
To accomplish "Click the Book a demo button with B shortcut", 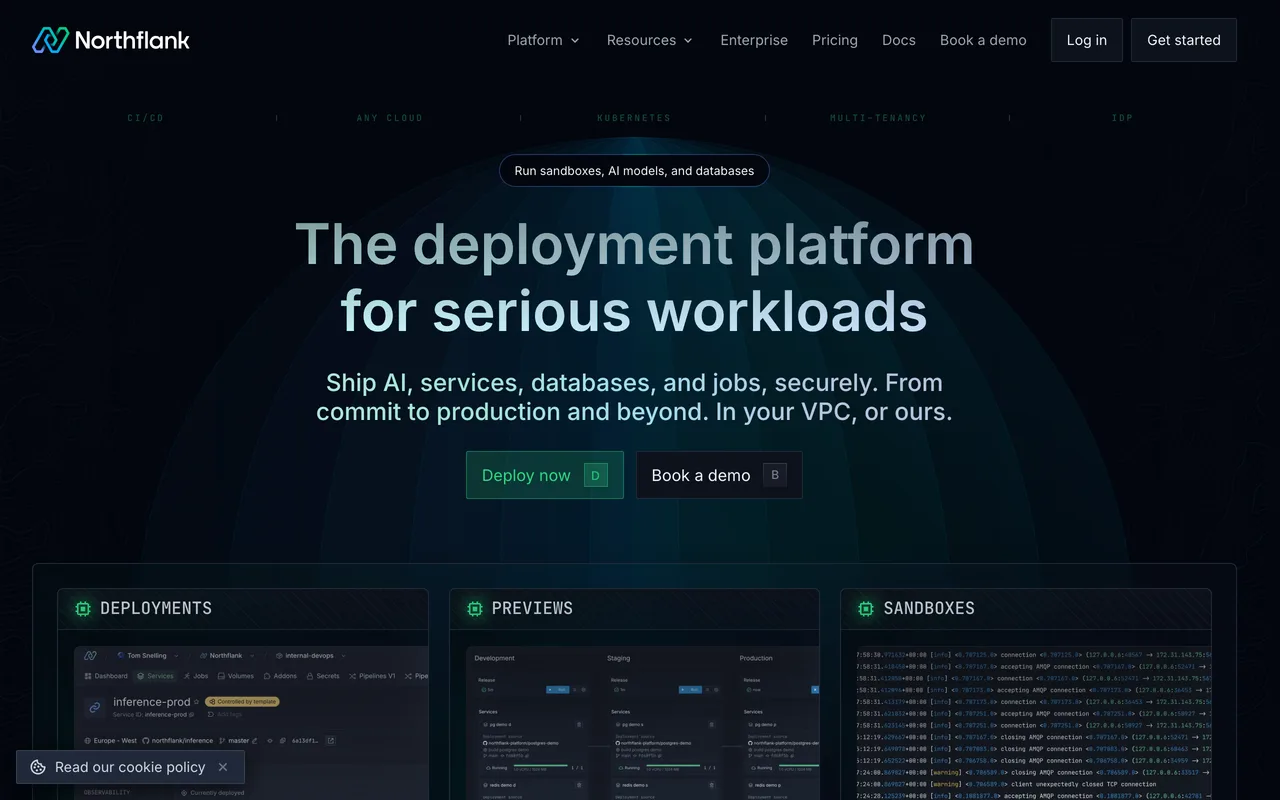I will tap(719, 475).
